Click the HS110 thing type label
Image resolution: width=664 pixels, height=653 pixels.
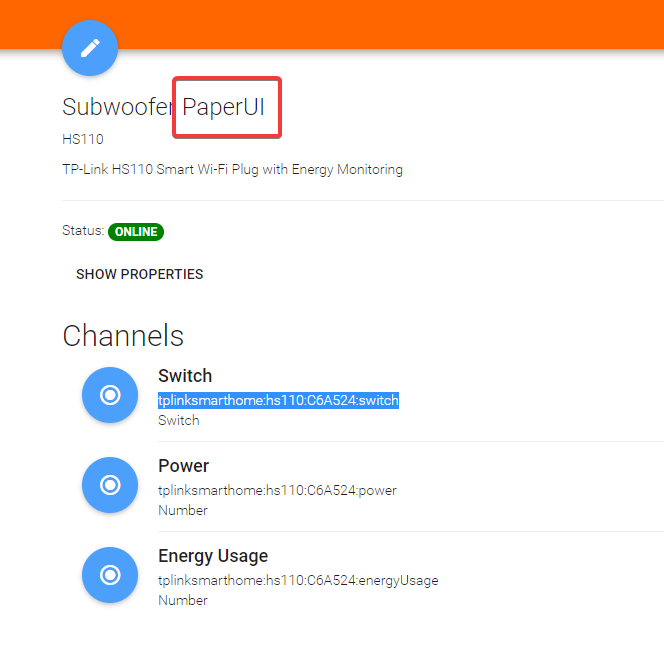point(83,139)
